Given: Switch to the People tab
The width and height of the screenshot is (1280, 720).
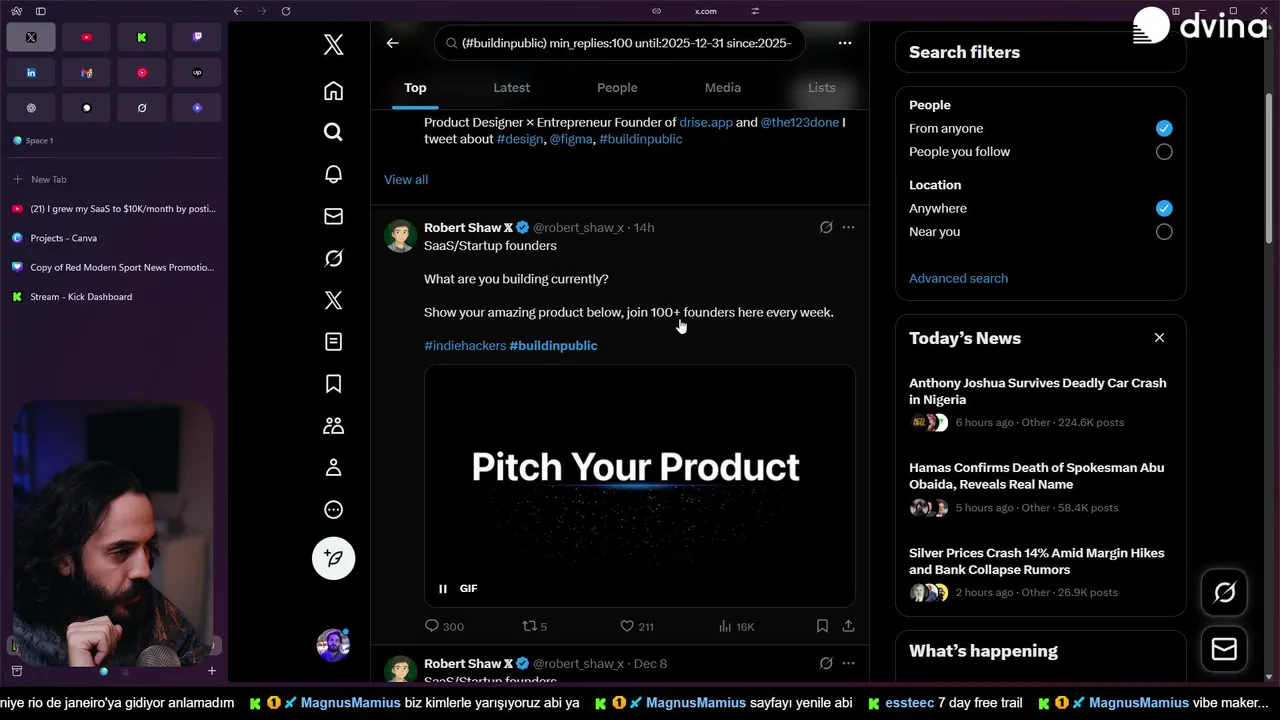Looking at the screenshot, I should tap(617, 88).
